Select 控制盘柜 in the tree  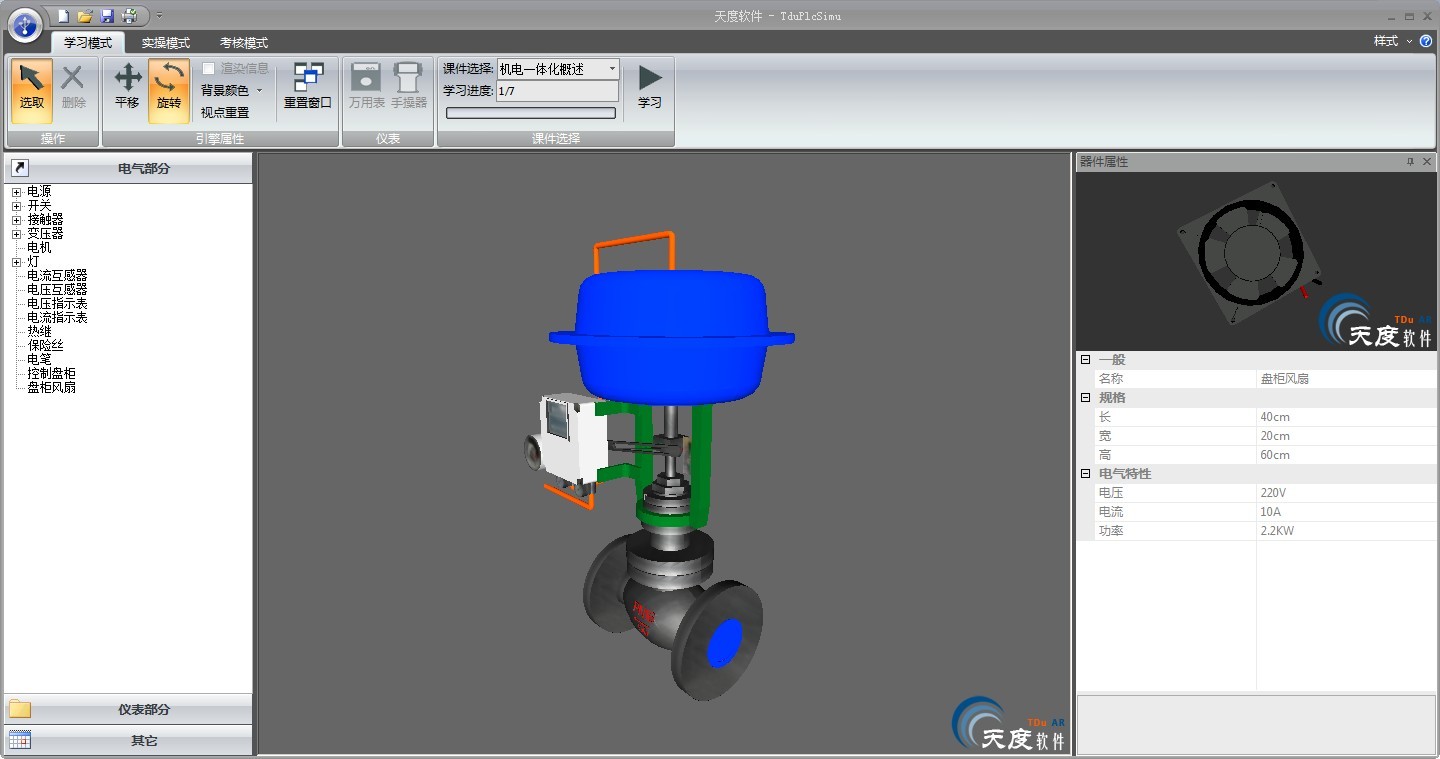[x=51, y=373]
